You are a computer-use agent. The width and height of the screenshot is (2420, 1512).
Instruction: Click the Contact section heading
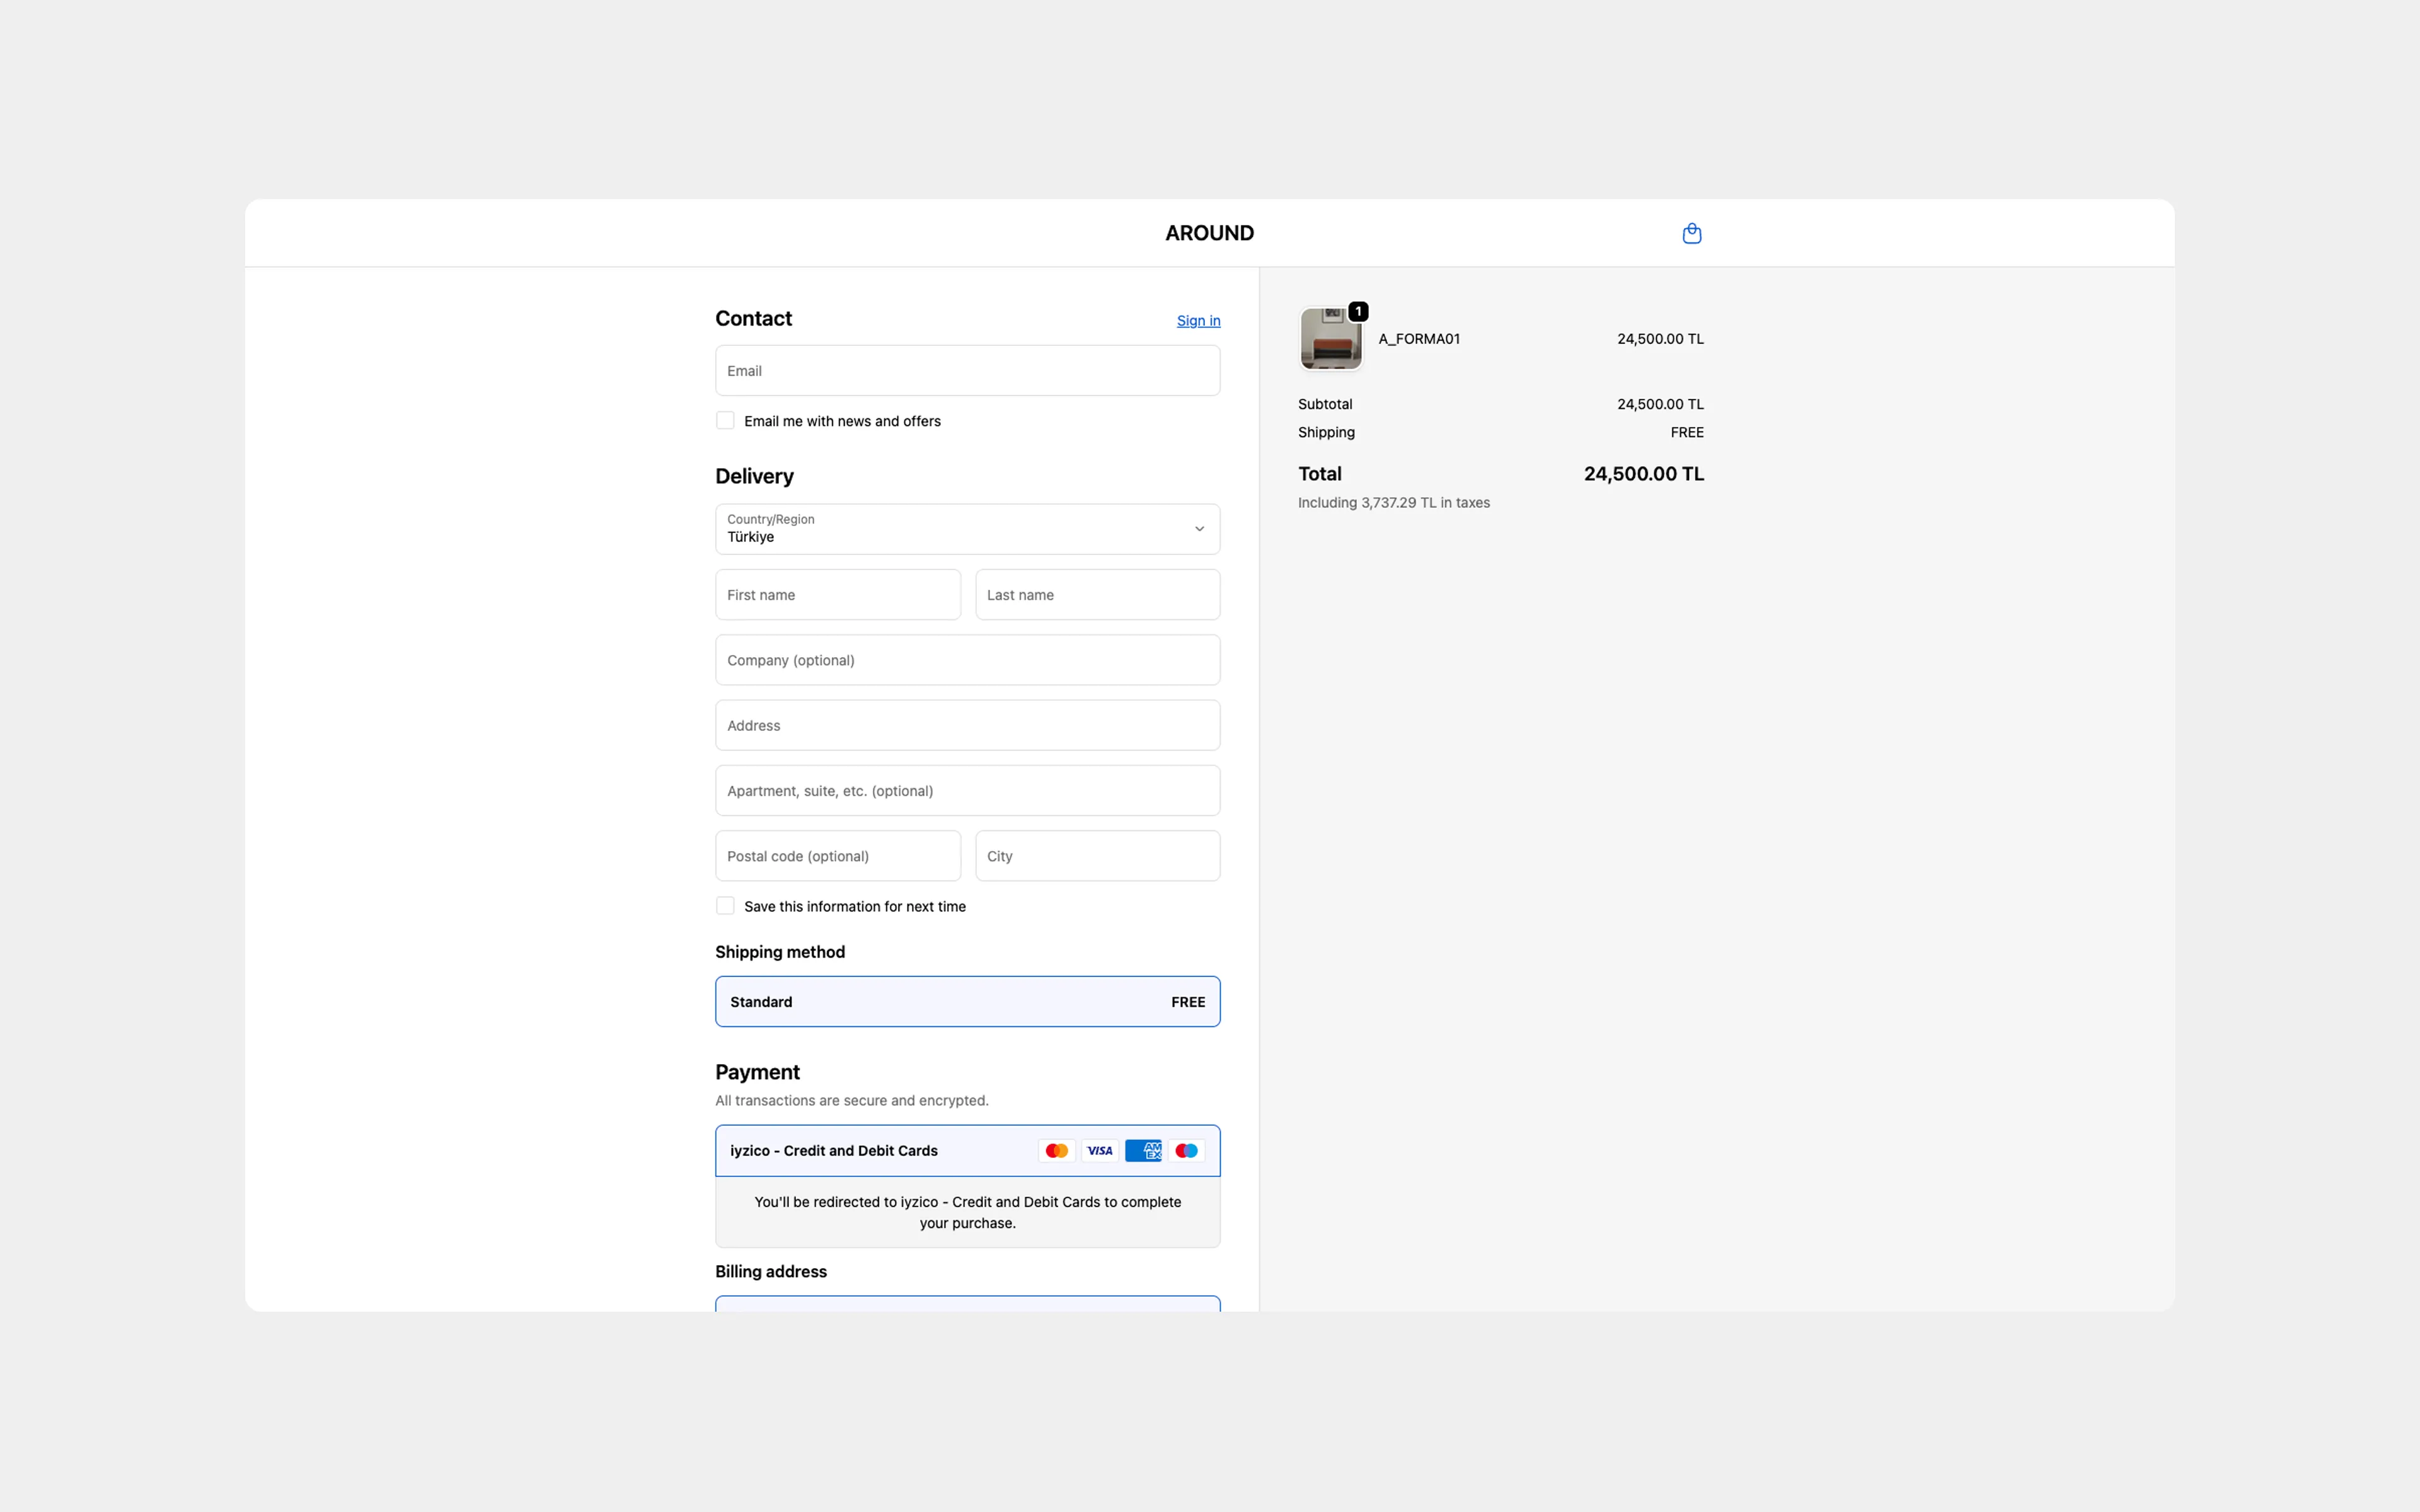[753, 318]
